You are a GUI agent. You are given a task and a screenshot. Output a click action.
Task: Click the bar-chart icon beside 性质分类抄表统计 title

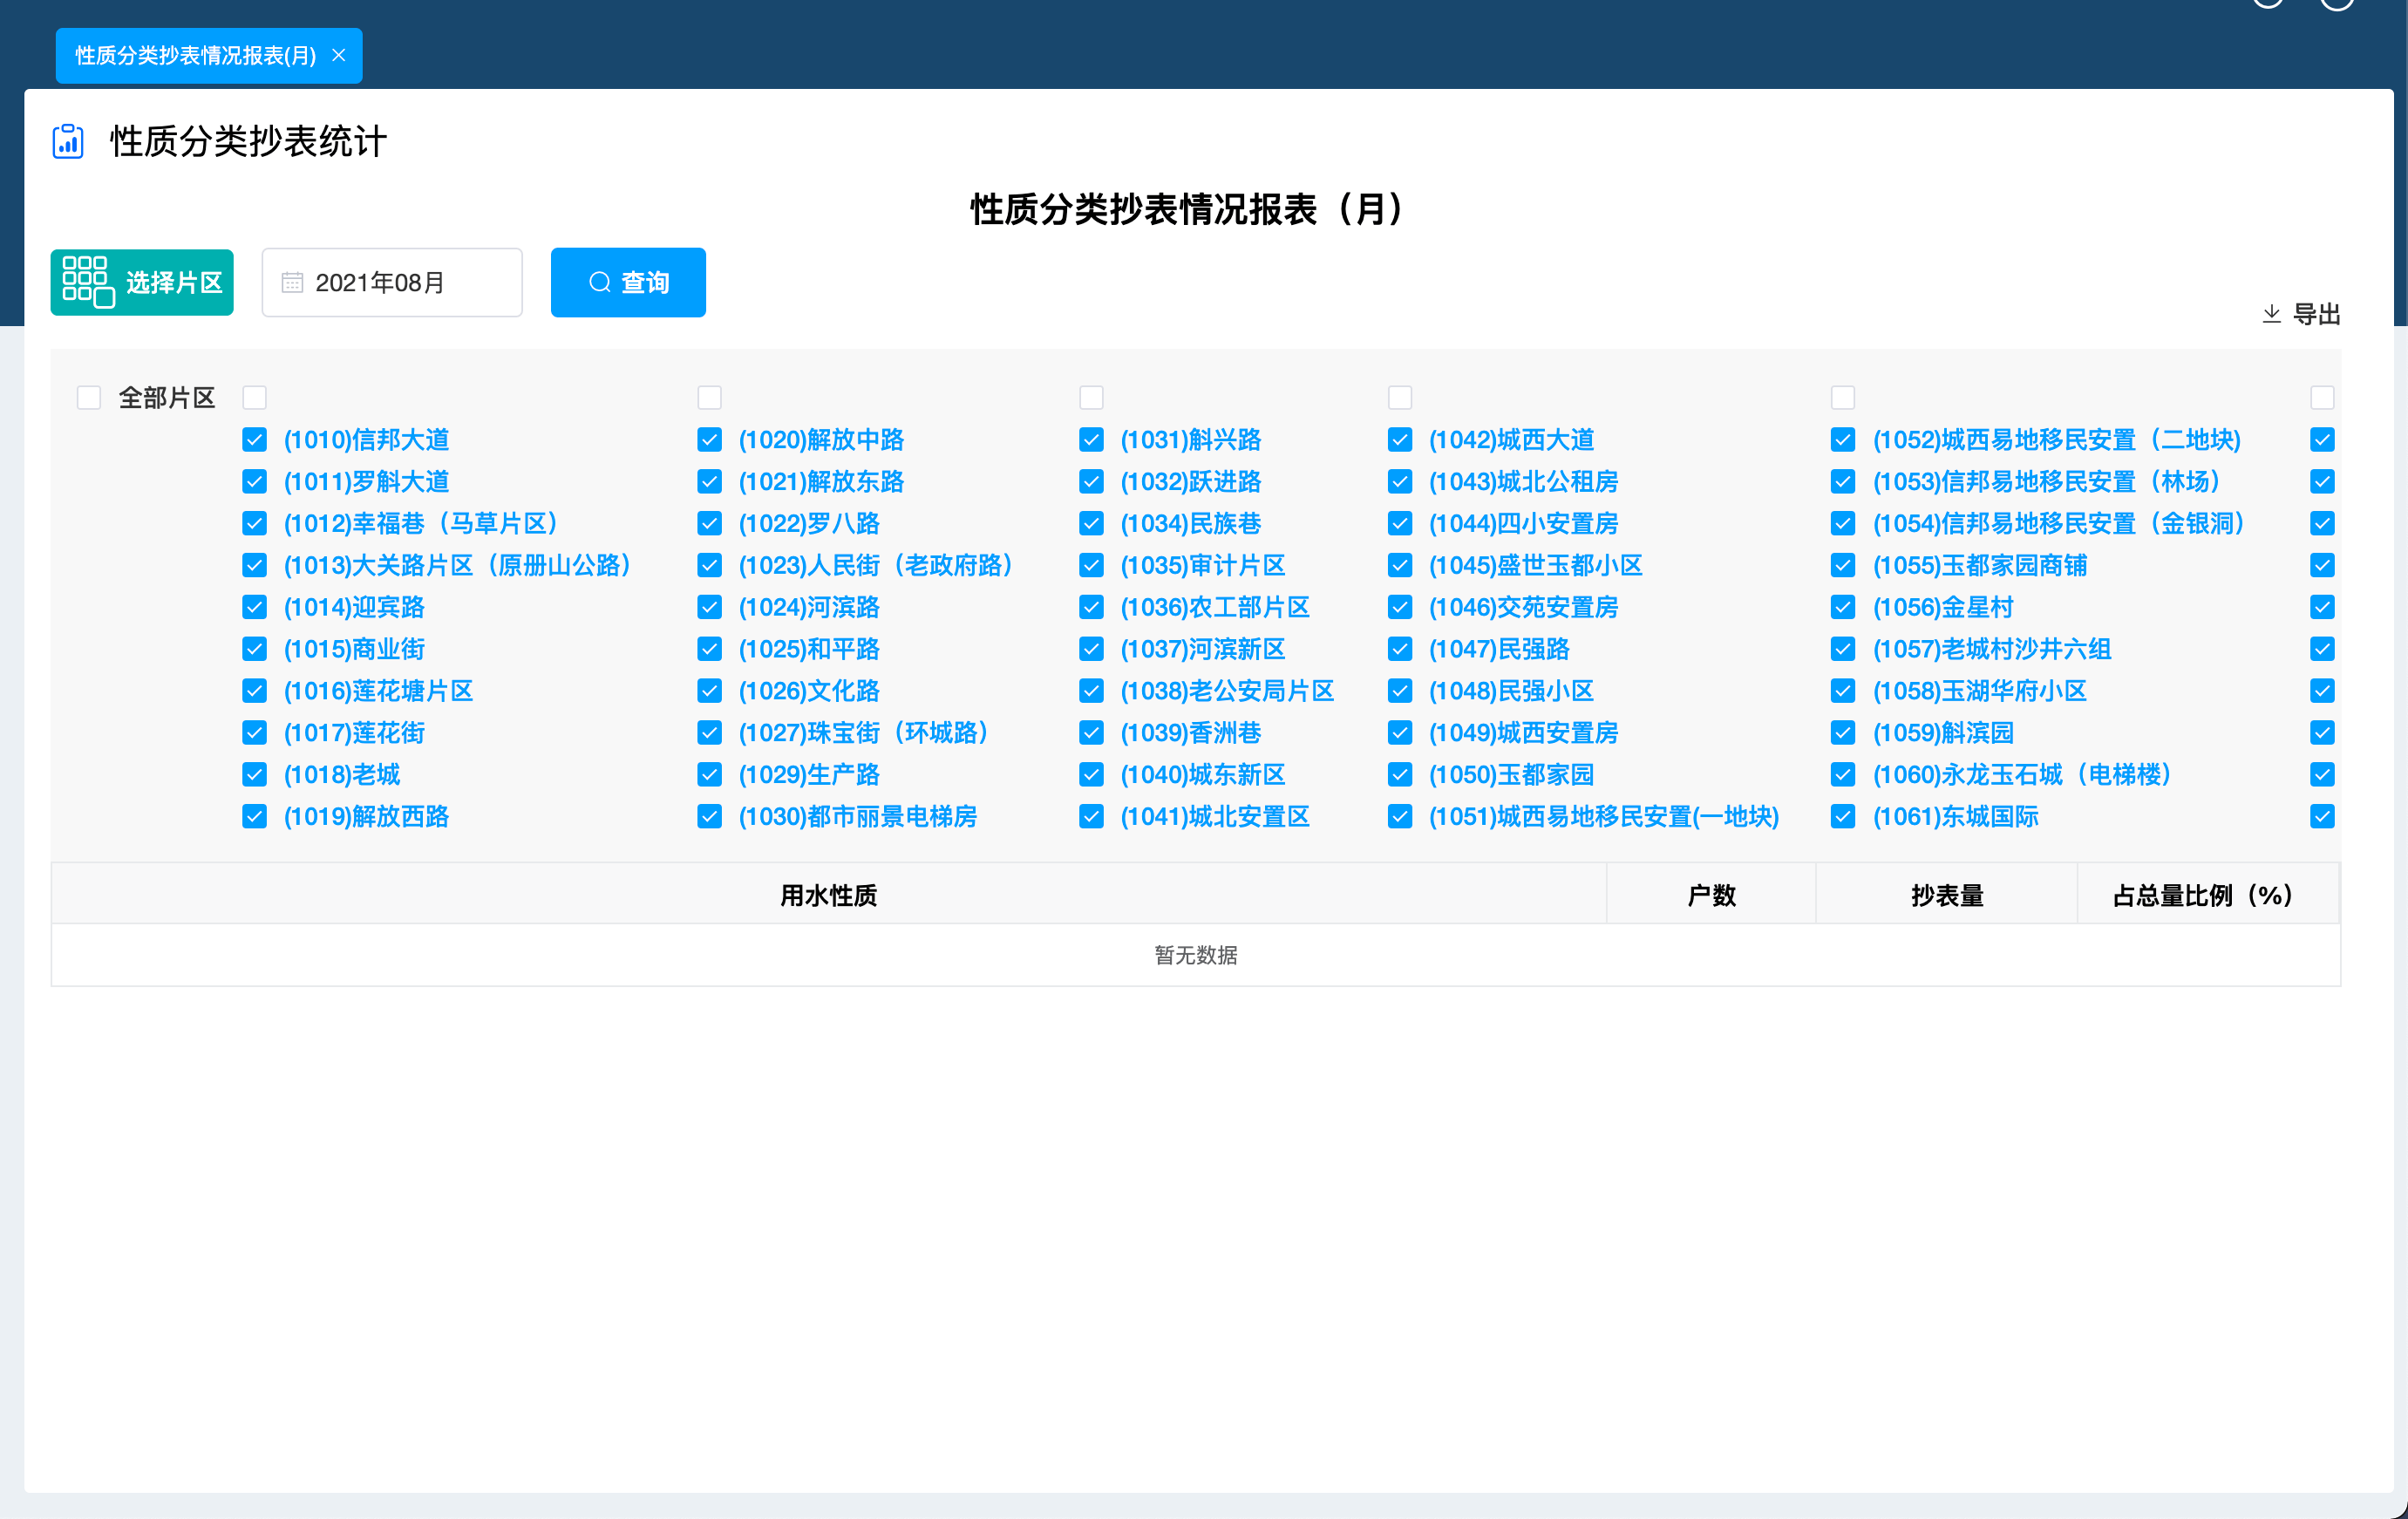67,141
